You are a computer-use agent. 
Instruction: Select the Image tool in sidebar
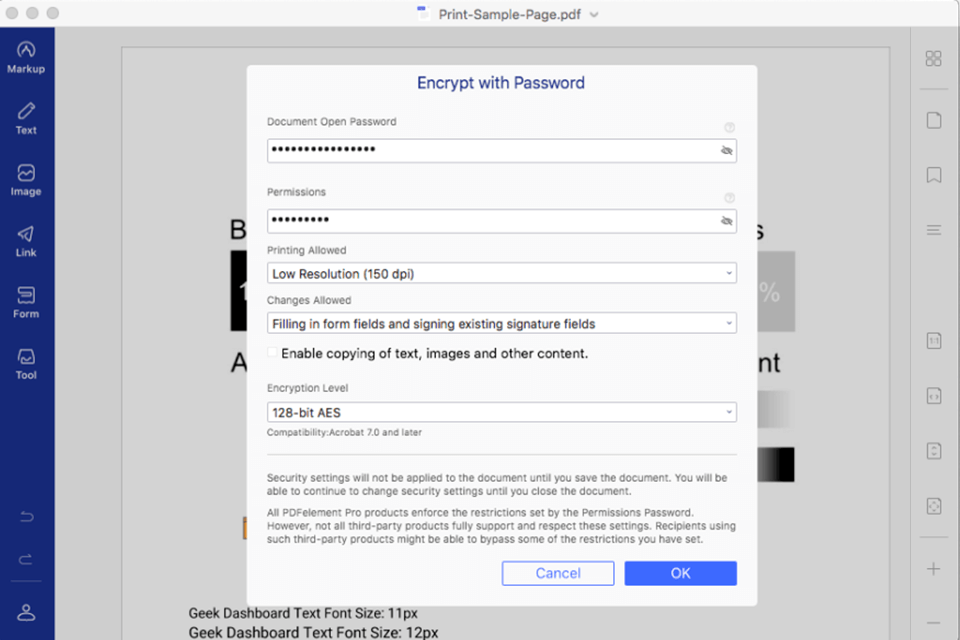[x=26, y=180]
